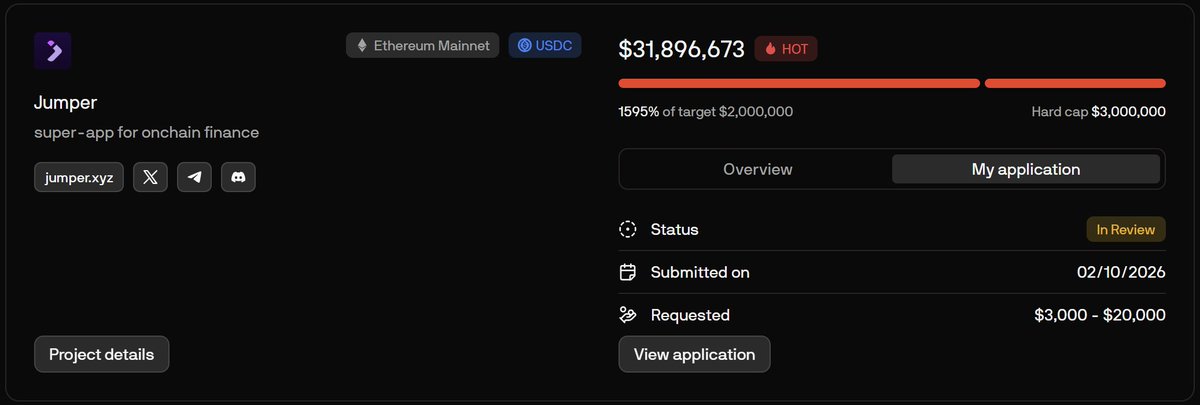Click the hard cap progress segment
Screen dimensions: 1200x405
(x=1075, y=83)
